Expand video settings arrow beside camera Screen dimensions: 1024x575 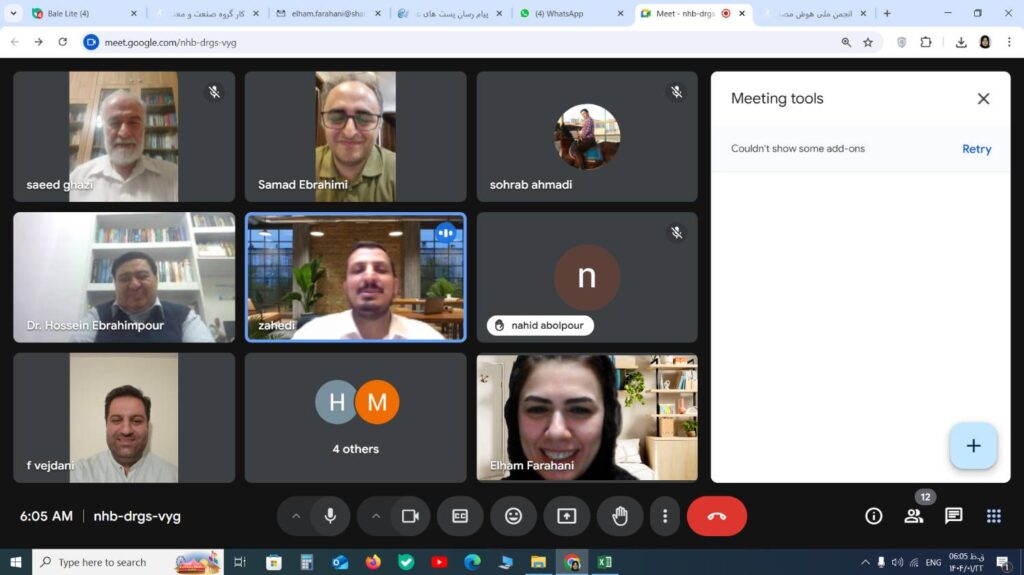[376, 516]
